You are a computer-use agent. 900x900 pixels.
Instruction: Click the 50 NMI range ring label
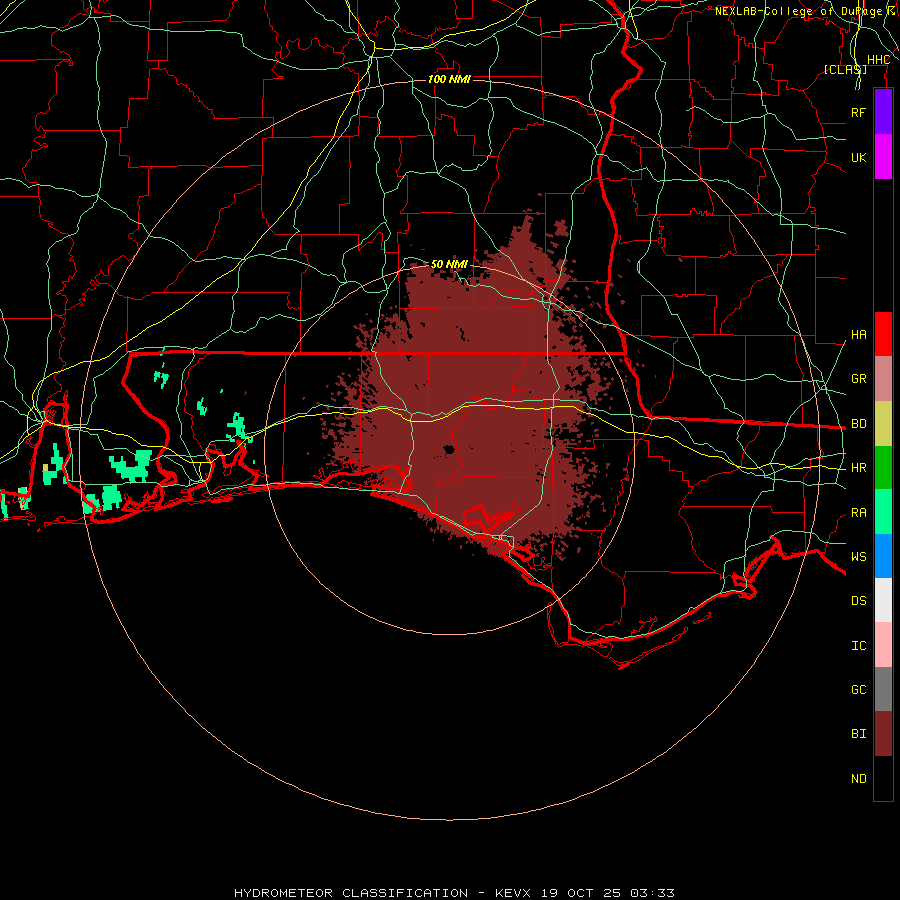coord(449,264)
